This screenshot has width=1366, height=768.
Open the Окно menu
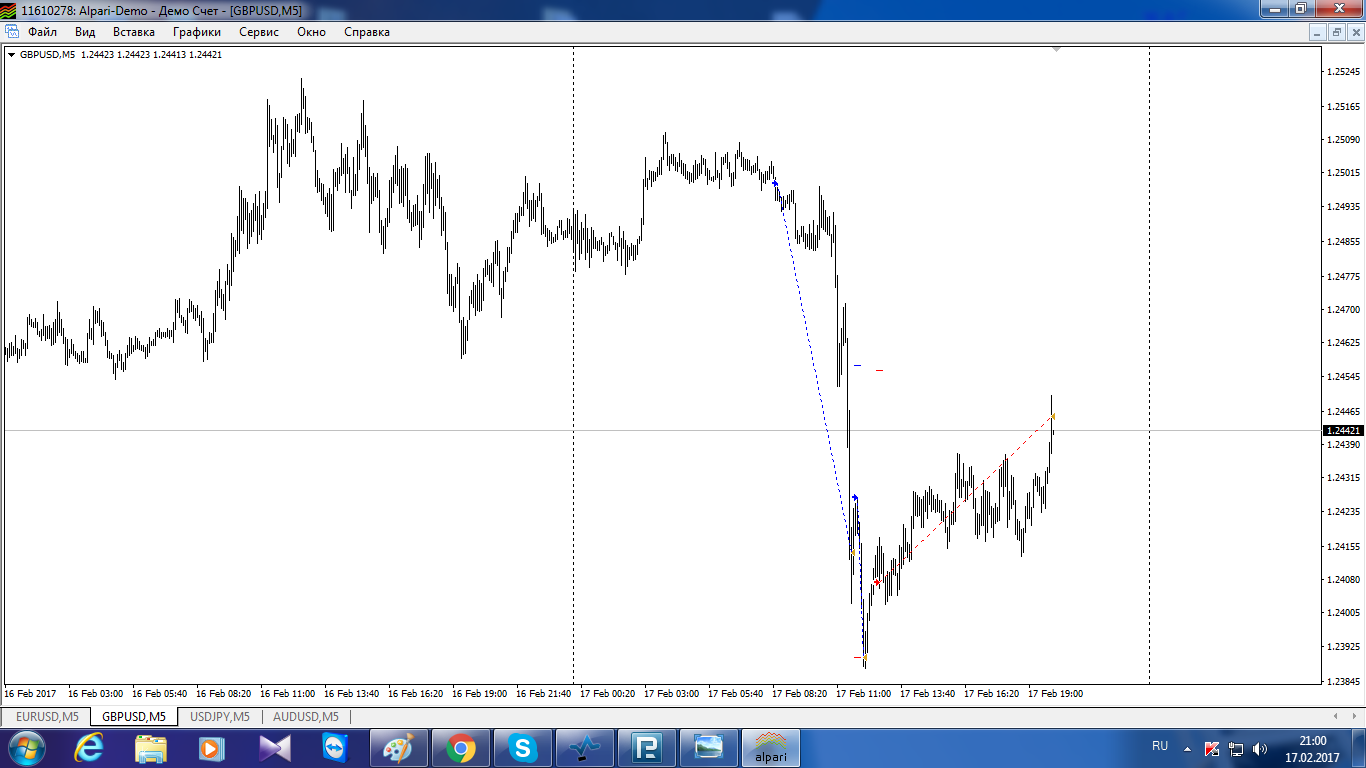[311, 32]
